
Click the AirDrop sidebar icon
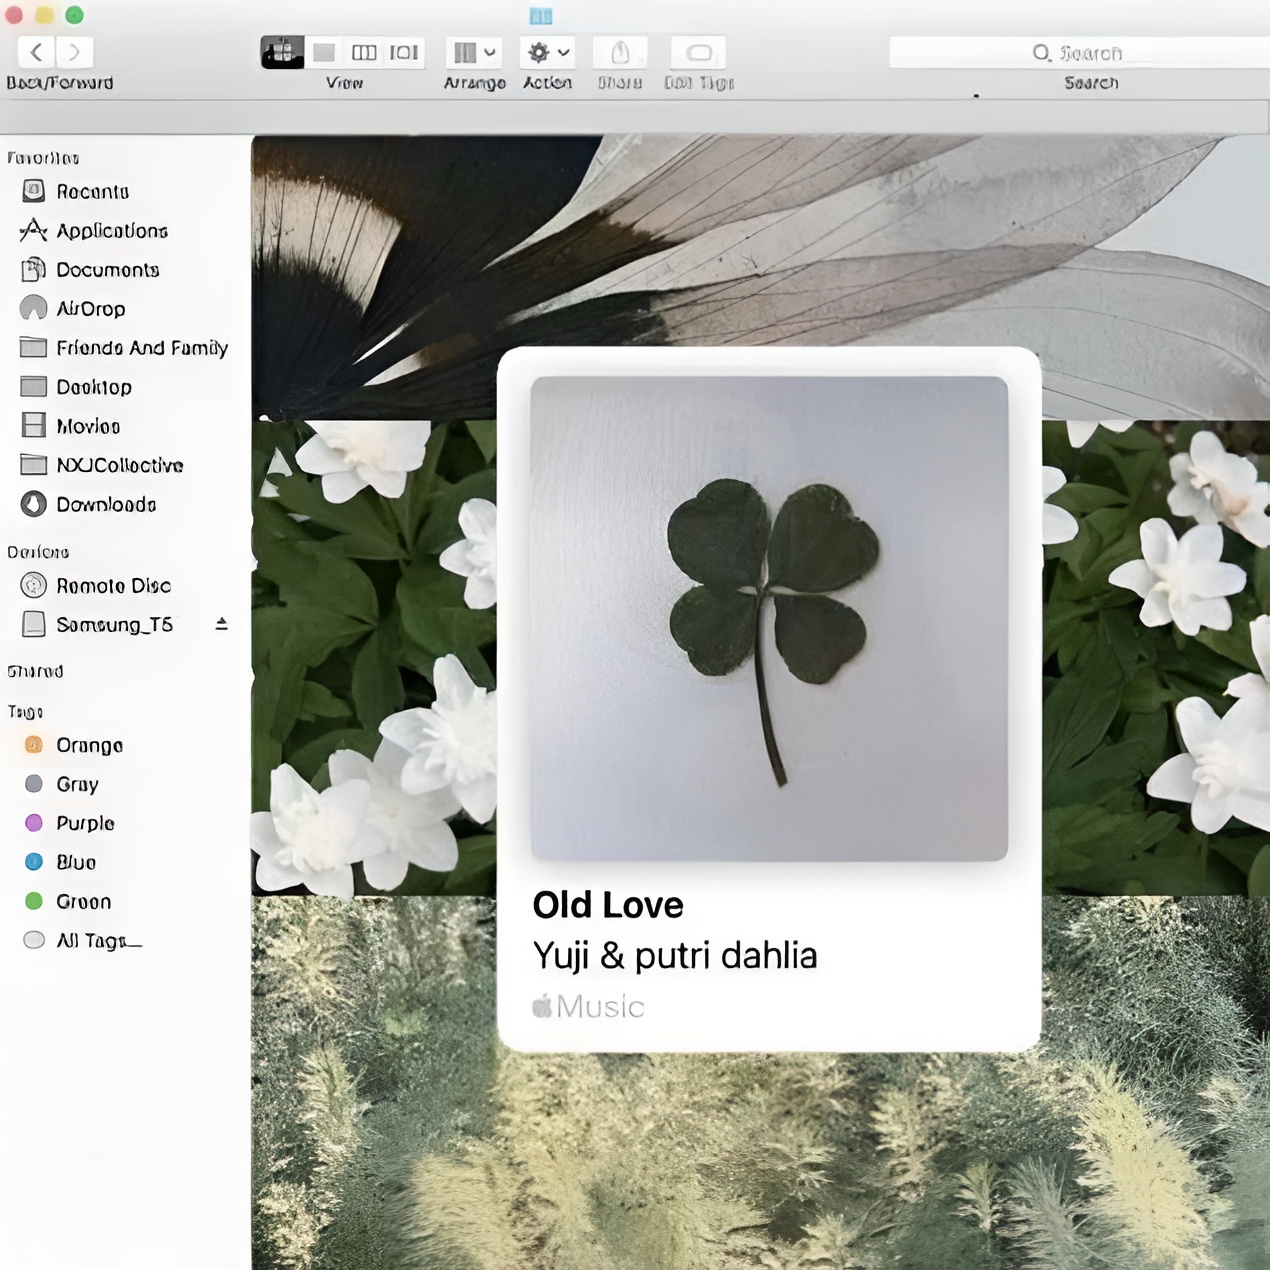[x=34, y=309]
